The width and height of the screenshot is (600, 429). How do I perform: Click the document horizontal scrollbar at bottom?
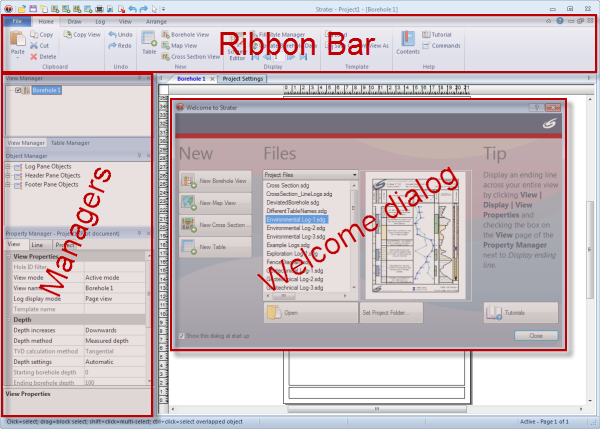coord(377,409)
